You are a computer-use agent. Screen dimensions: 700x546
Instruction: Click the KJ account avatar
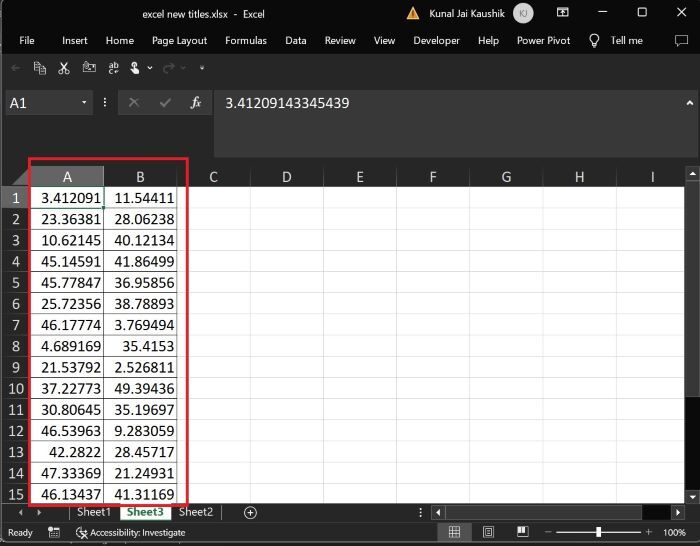tap(523, 13)
